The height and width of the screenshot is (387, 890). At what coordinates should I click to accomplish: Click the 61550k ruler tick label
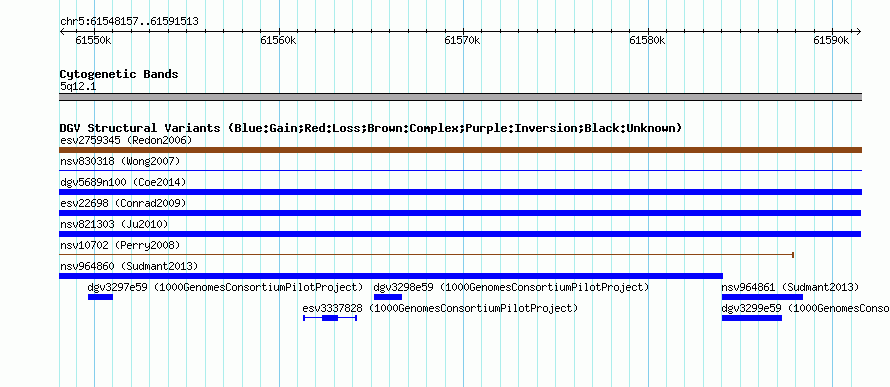pos(93,40)
